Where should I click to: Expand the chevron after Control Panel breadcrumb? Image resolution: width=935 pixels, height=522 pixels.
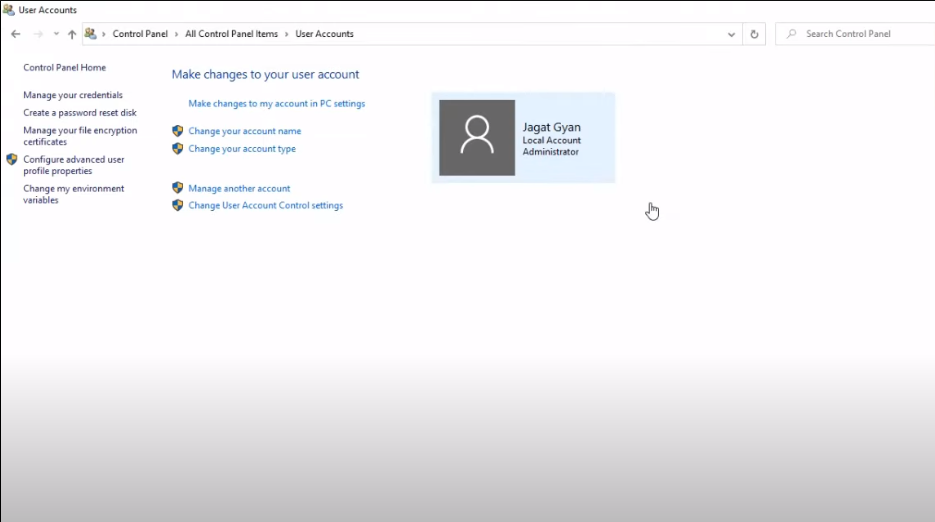177,34
